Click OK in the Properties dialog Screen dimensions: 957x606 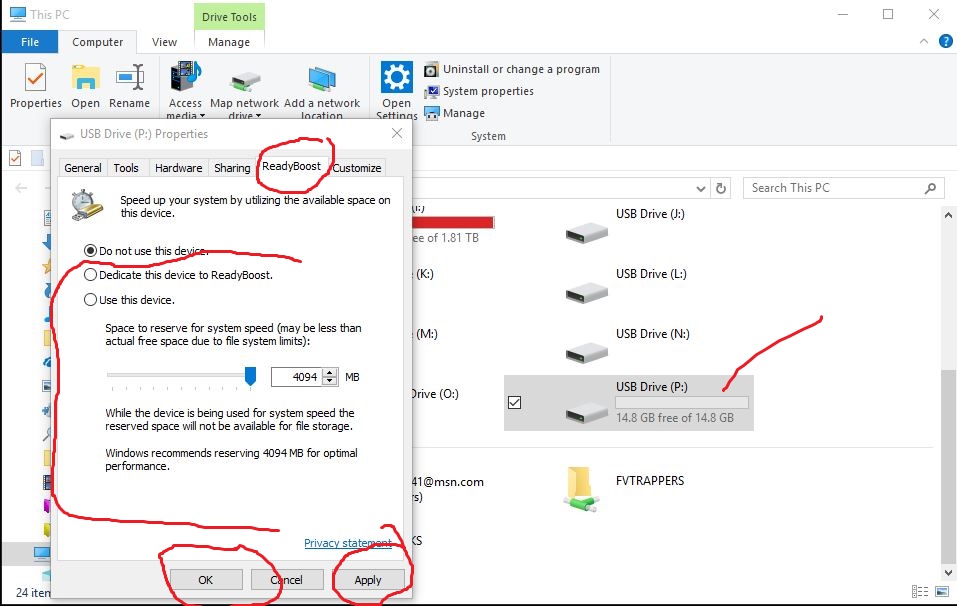tap(206, 580)
